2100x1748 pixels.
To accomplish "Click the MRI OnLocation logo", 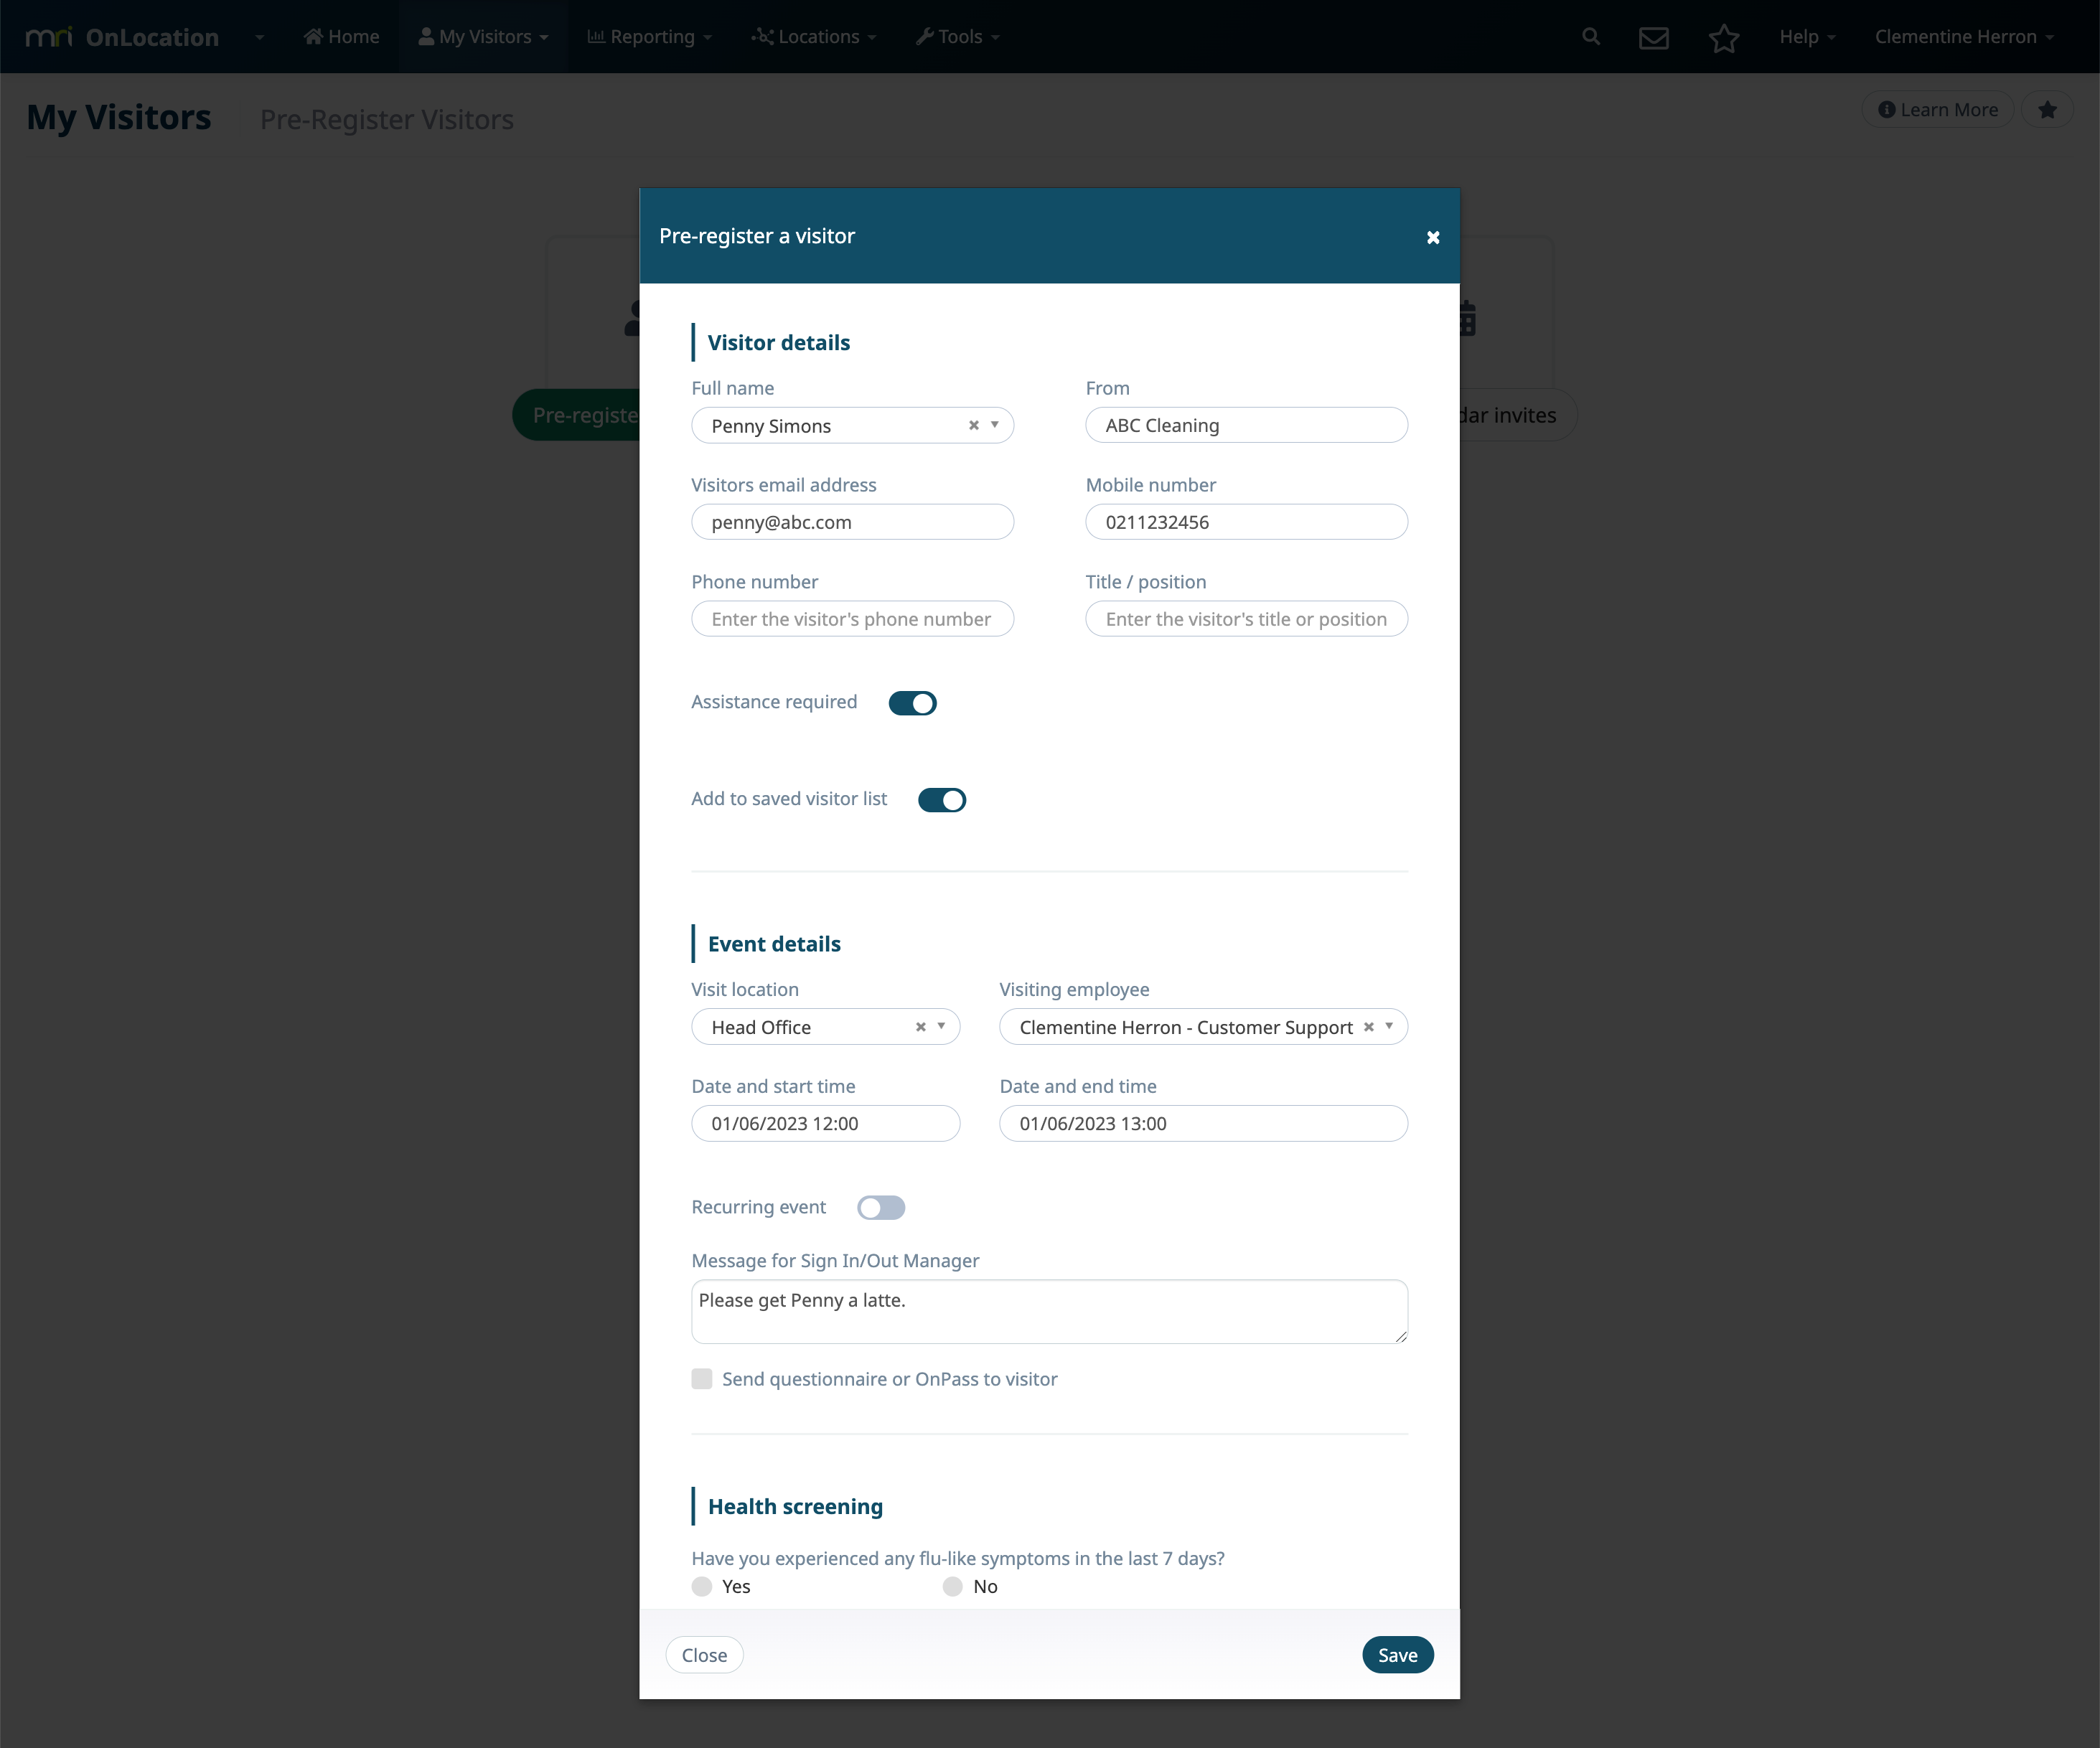I will click(x=122, y=37).
